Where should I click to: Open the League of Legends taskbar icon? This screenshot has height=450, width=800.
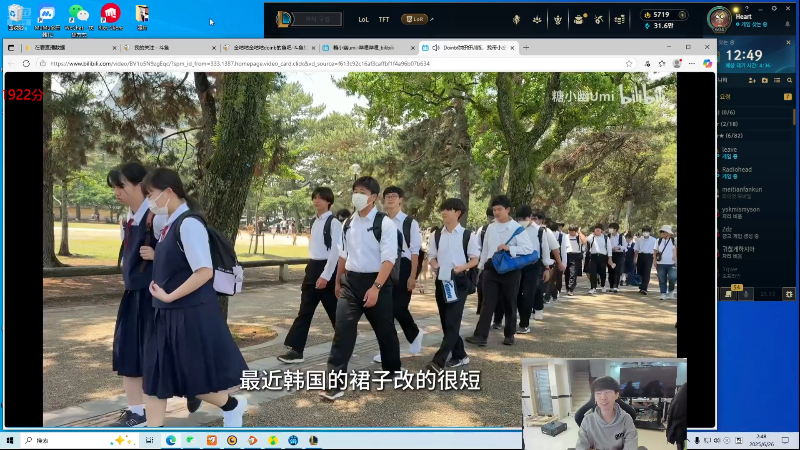coord(313,440)
